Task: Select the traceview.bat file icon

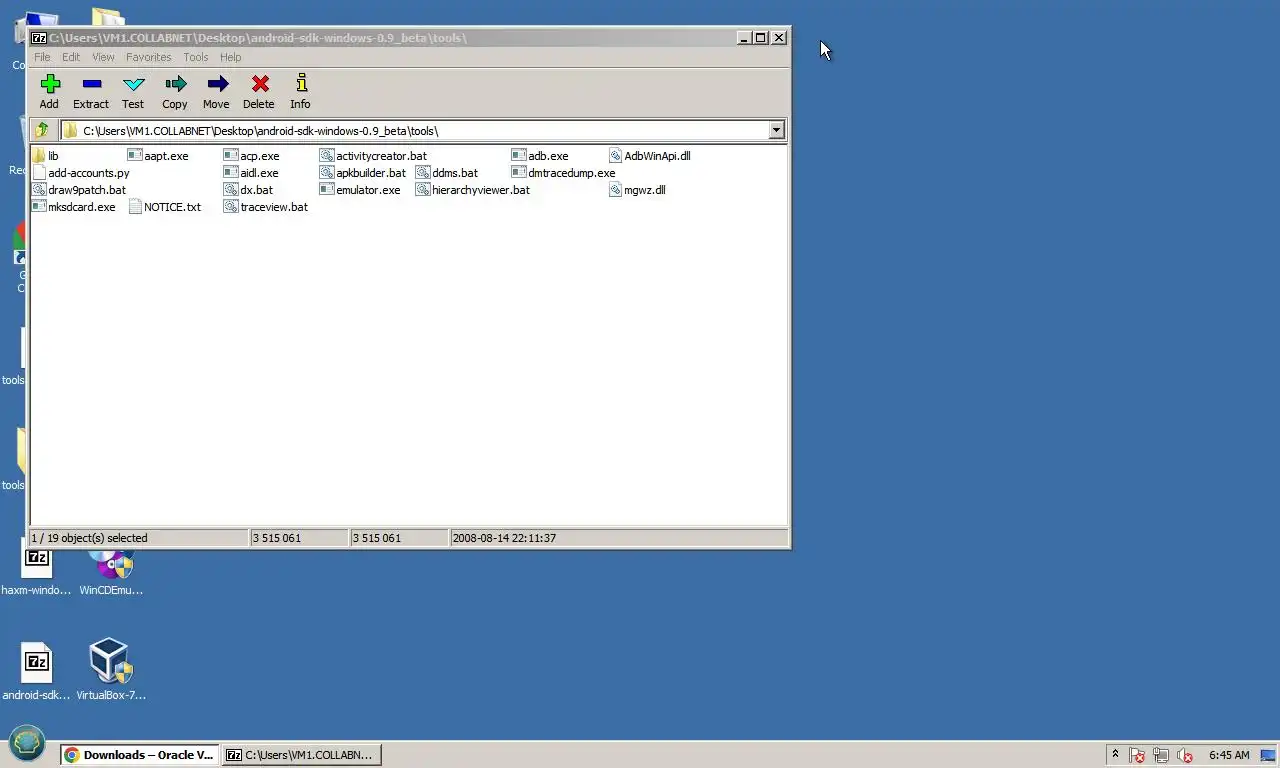Action: 231,207
